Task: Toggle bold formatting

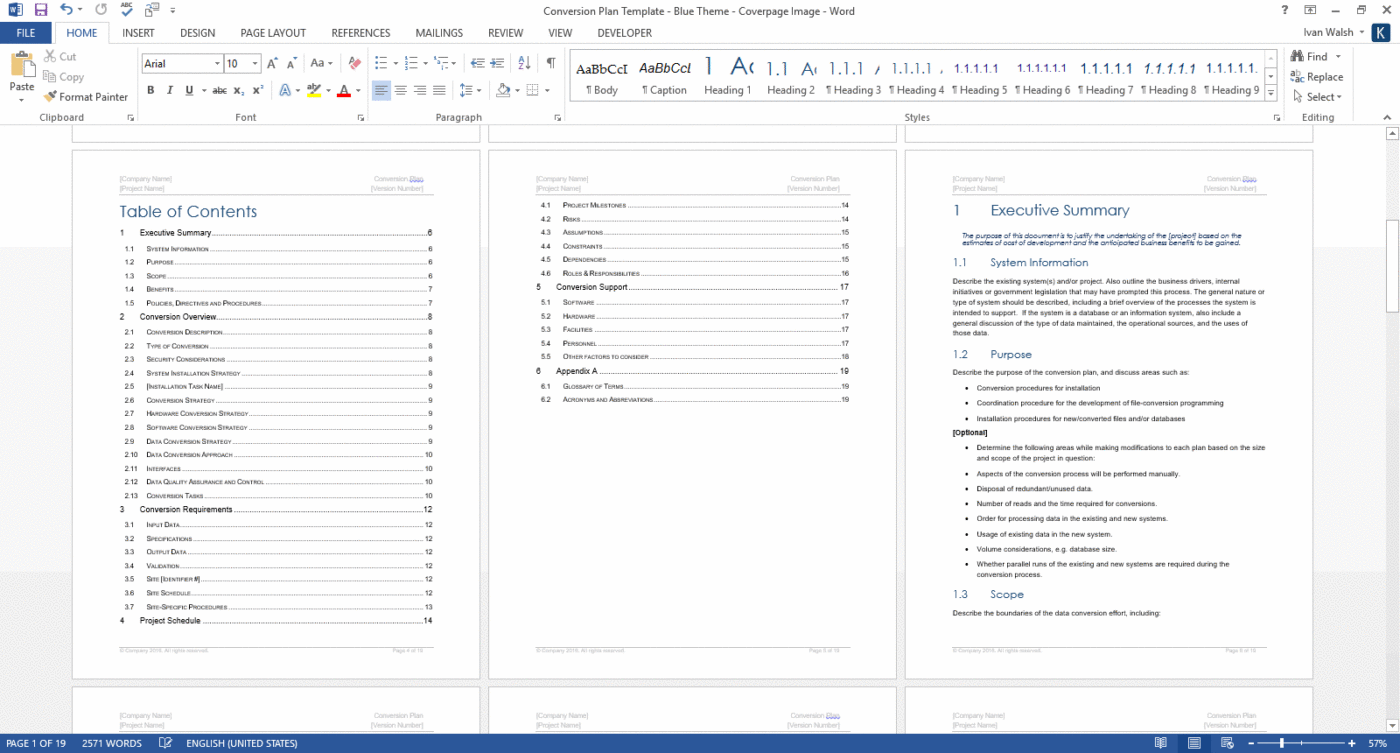Action: pyautogui.click(x=151, y=90)
